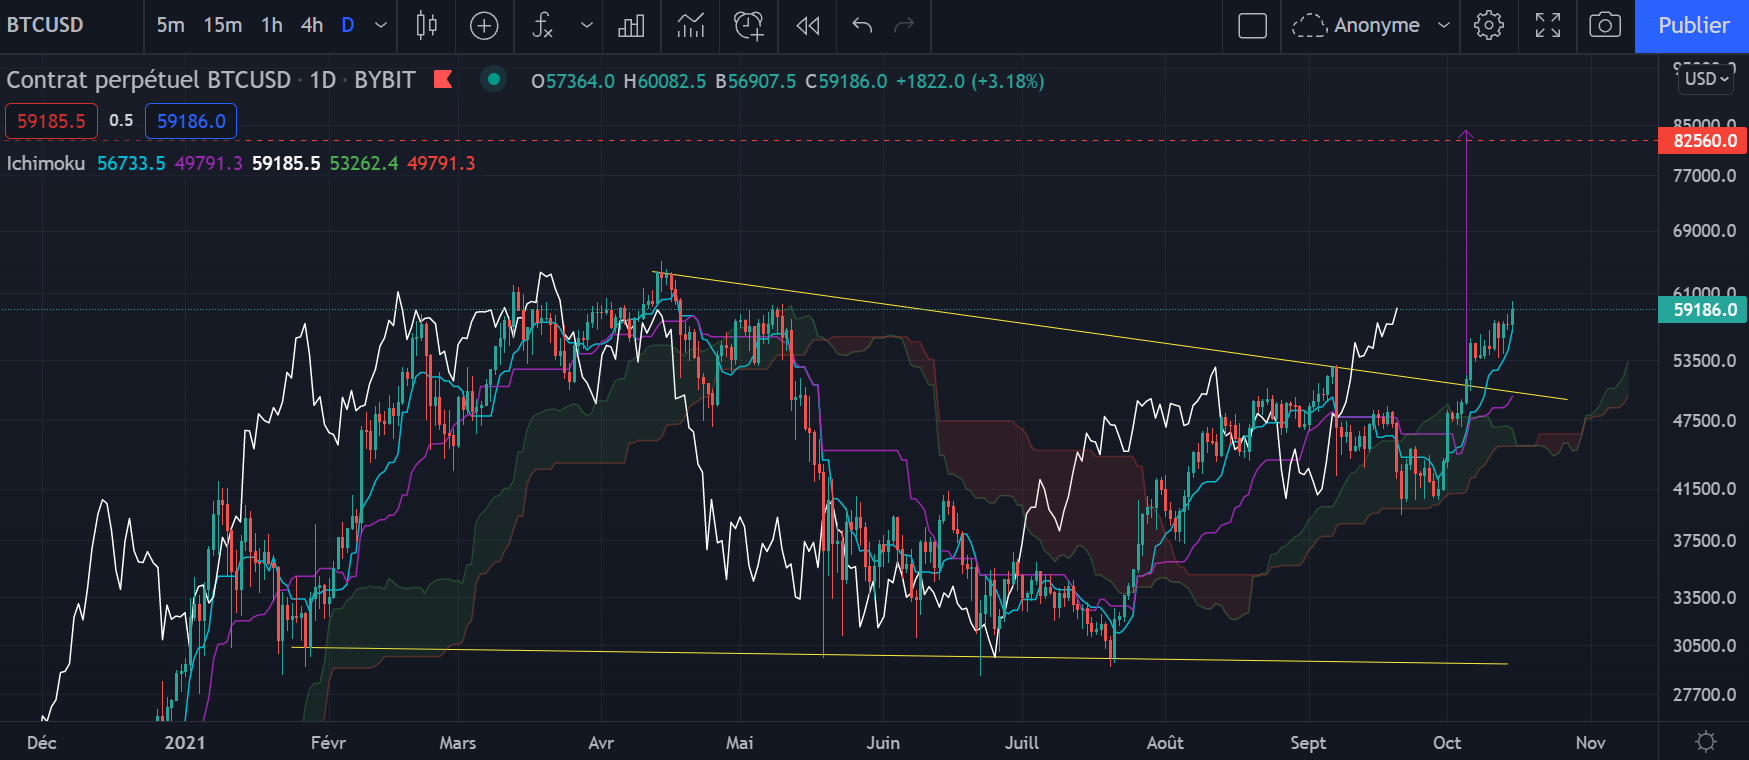Image resolution: width=1749 pixels, height=760 pixels.
Task: Create an alert with the alarm clock icon
Action: [x=748, y=26]
